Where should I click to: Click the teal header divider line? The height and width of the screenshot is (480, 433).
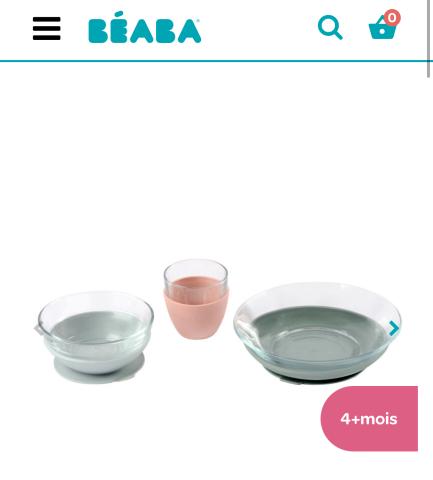pos(216,61)
